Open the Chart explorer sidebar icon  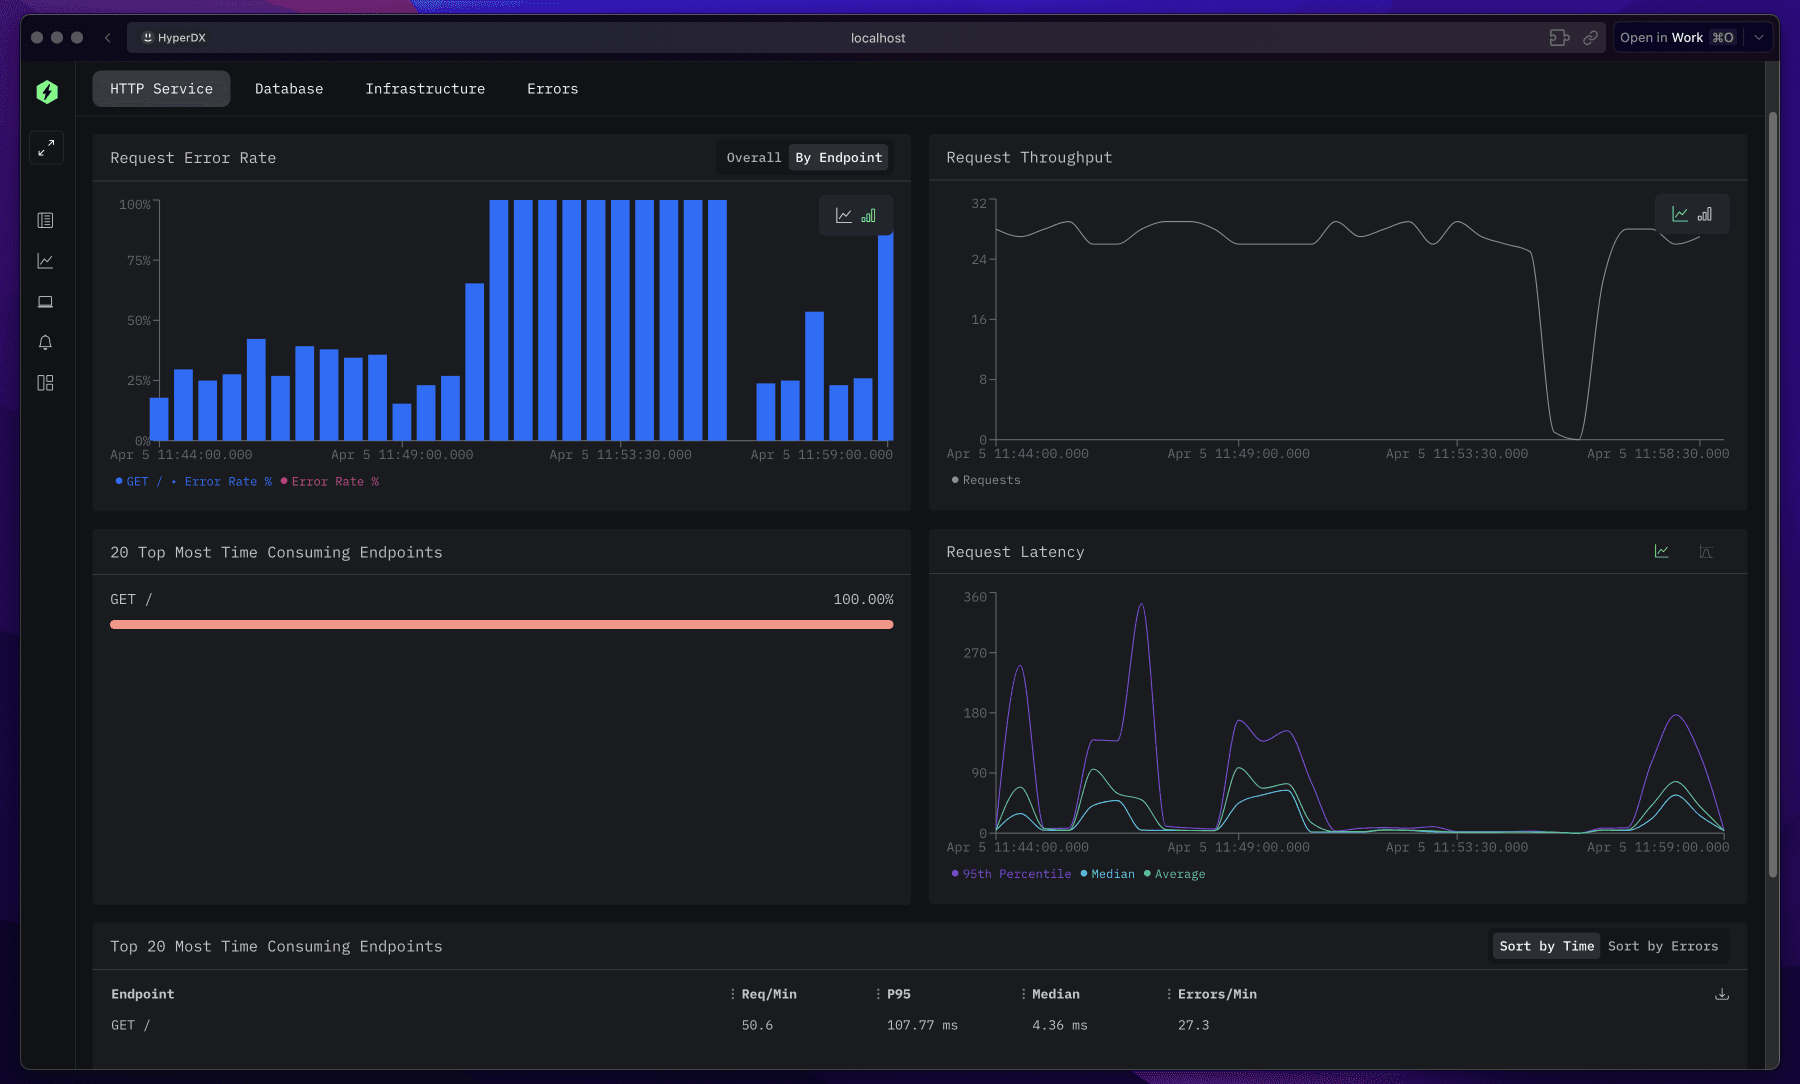click(45, 261)
